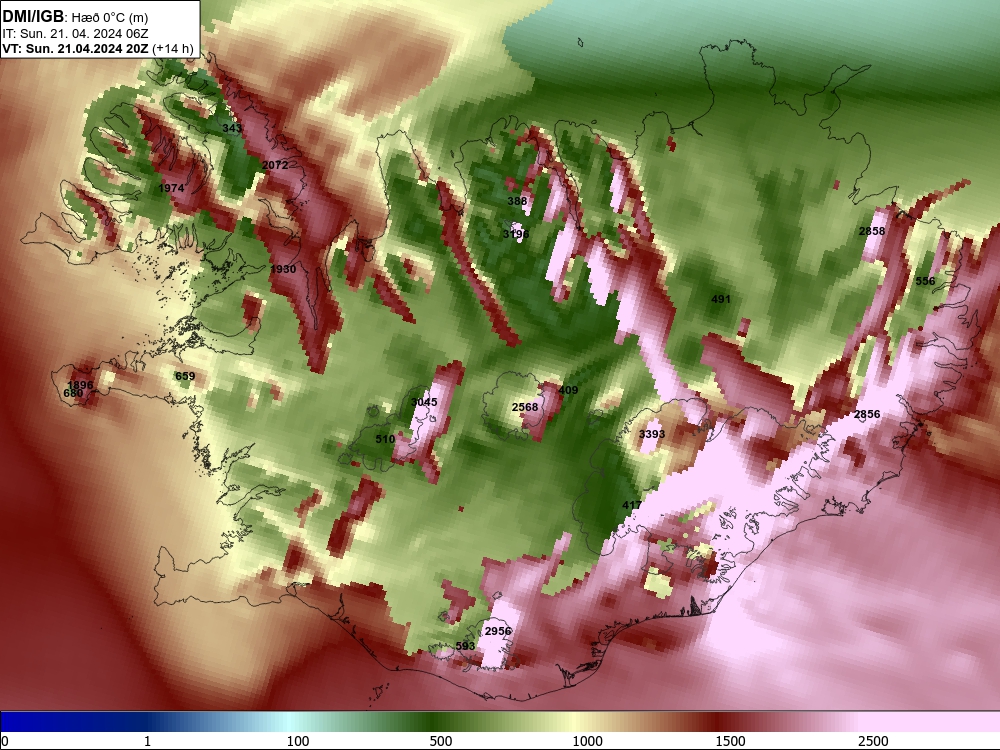Click the map value 343
Viewport: 1000px width, 750px height.
[x=232, y=128]
